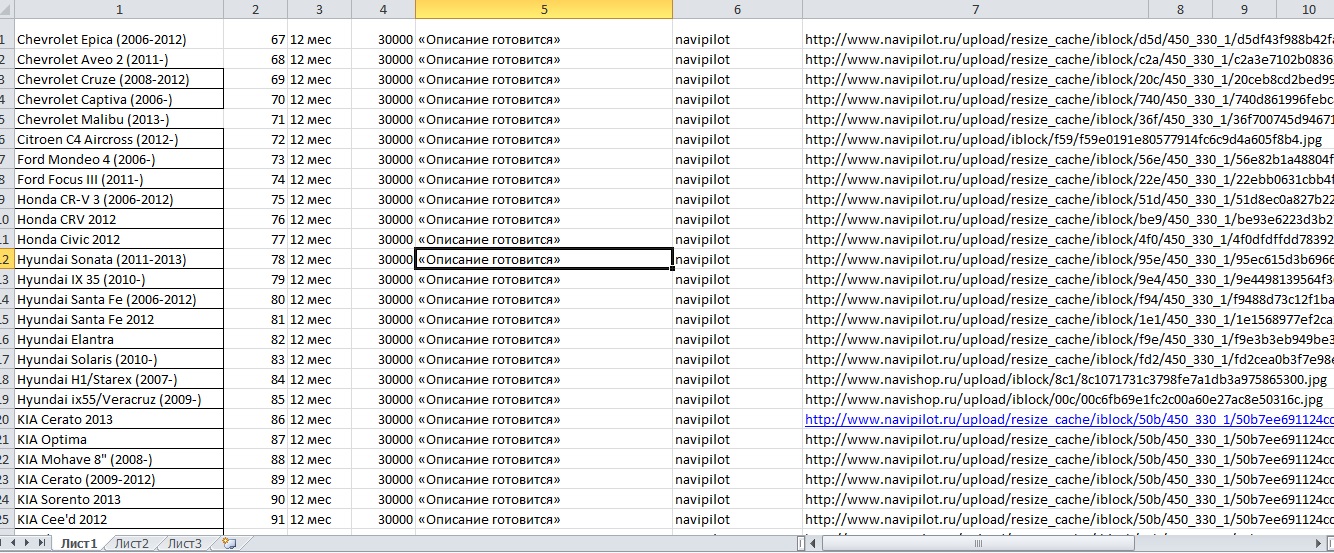Select column 9 header
The width and height of the screenshot is (1334, 553).
point(1244,9)
